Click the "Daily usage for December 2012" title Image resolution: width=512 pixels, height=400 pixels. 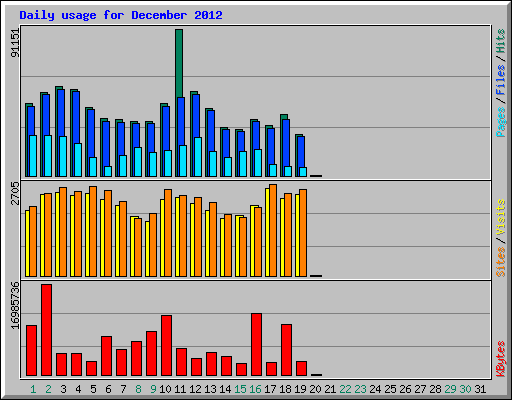coord(121,15)
